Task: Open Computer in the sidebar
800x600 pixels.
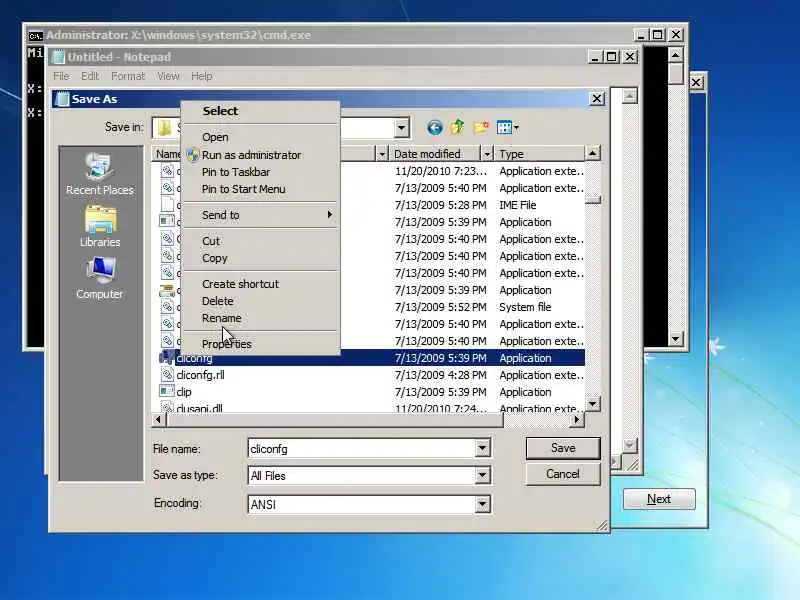Action: tap(99, 278)
